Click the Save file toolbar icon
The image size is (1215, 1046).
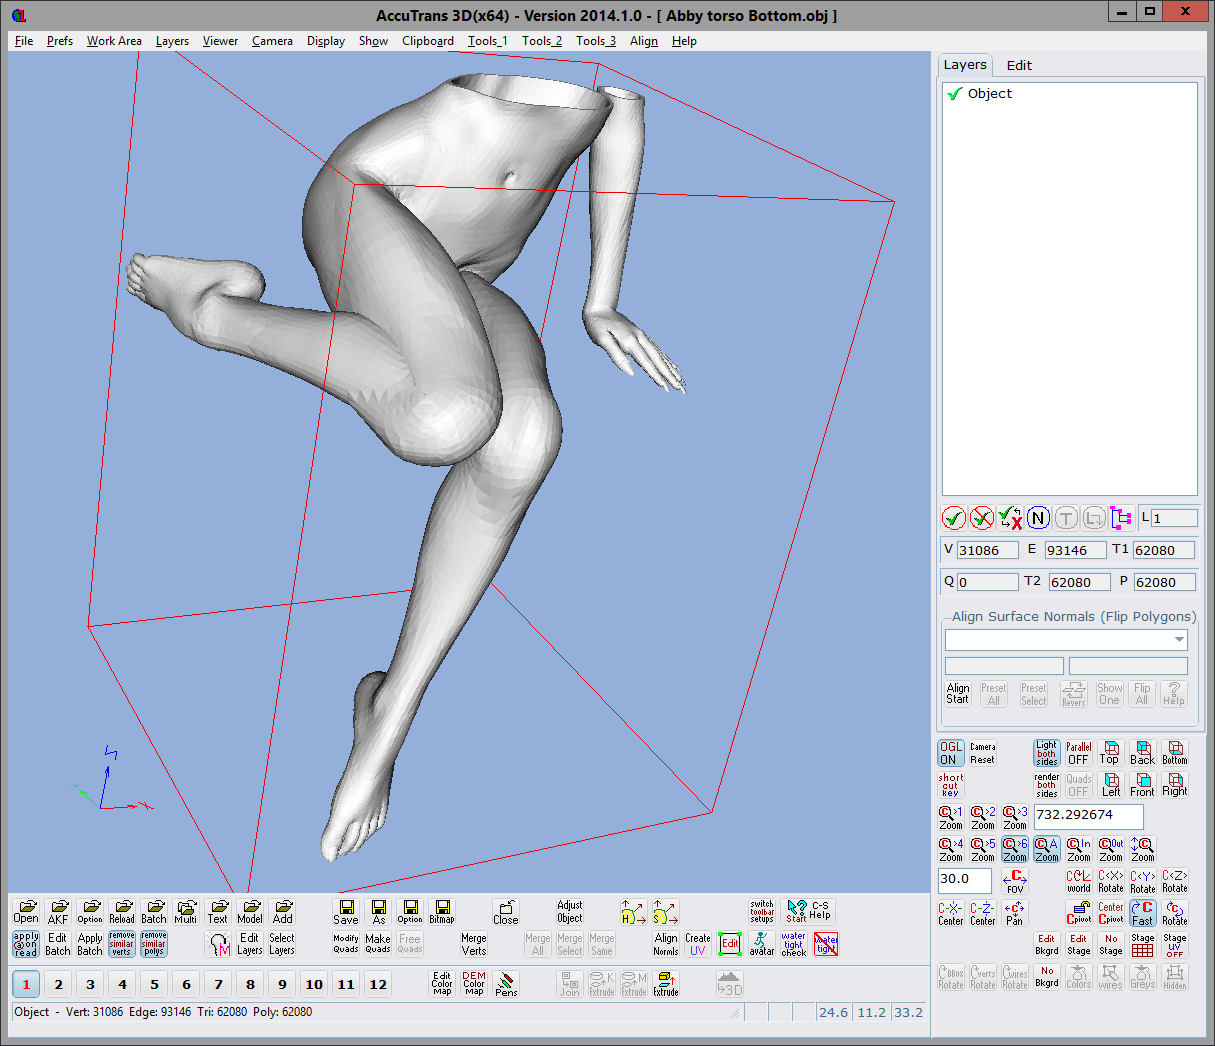click(346, 911)
